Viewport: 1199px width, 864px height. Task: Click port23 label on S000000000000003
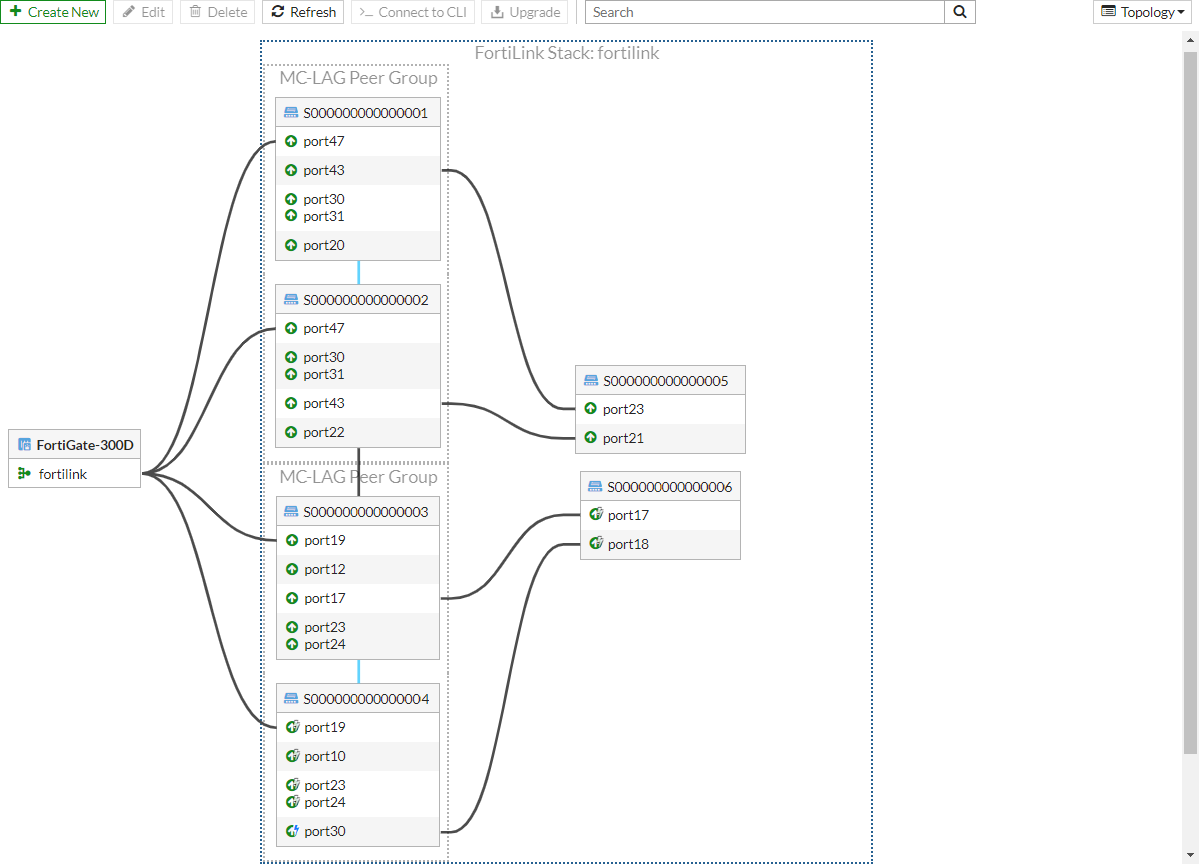click(x=325, y=627)
